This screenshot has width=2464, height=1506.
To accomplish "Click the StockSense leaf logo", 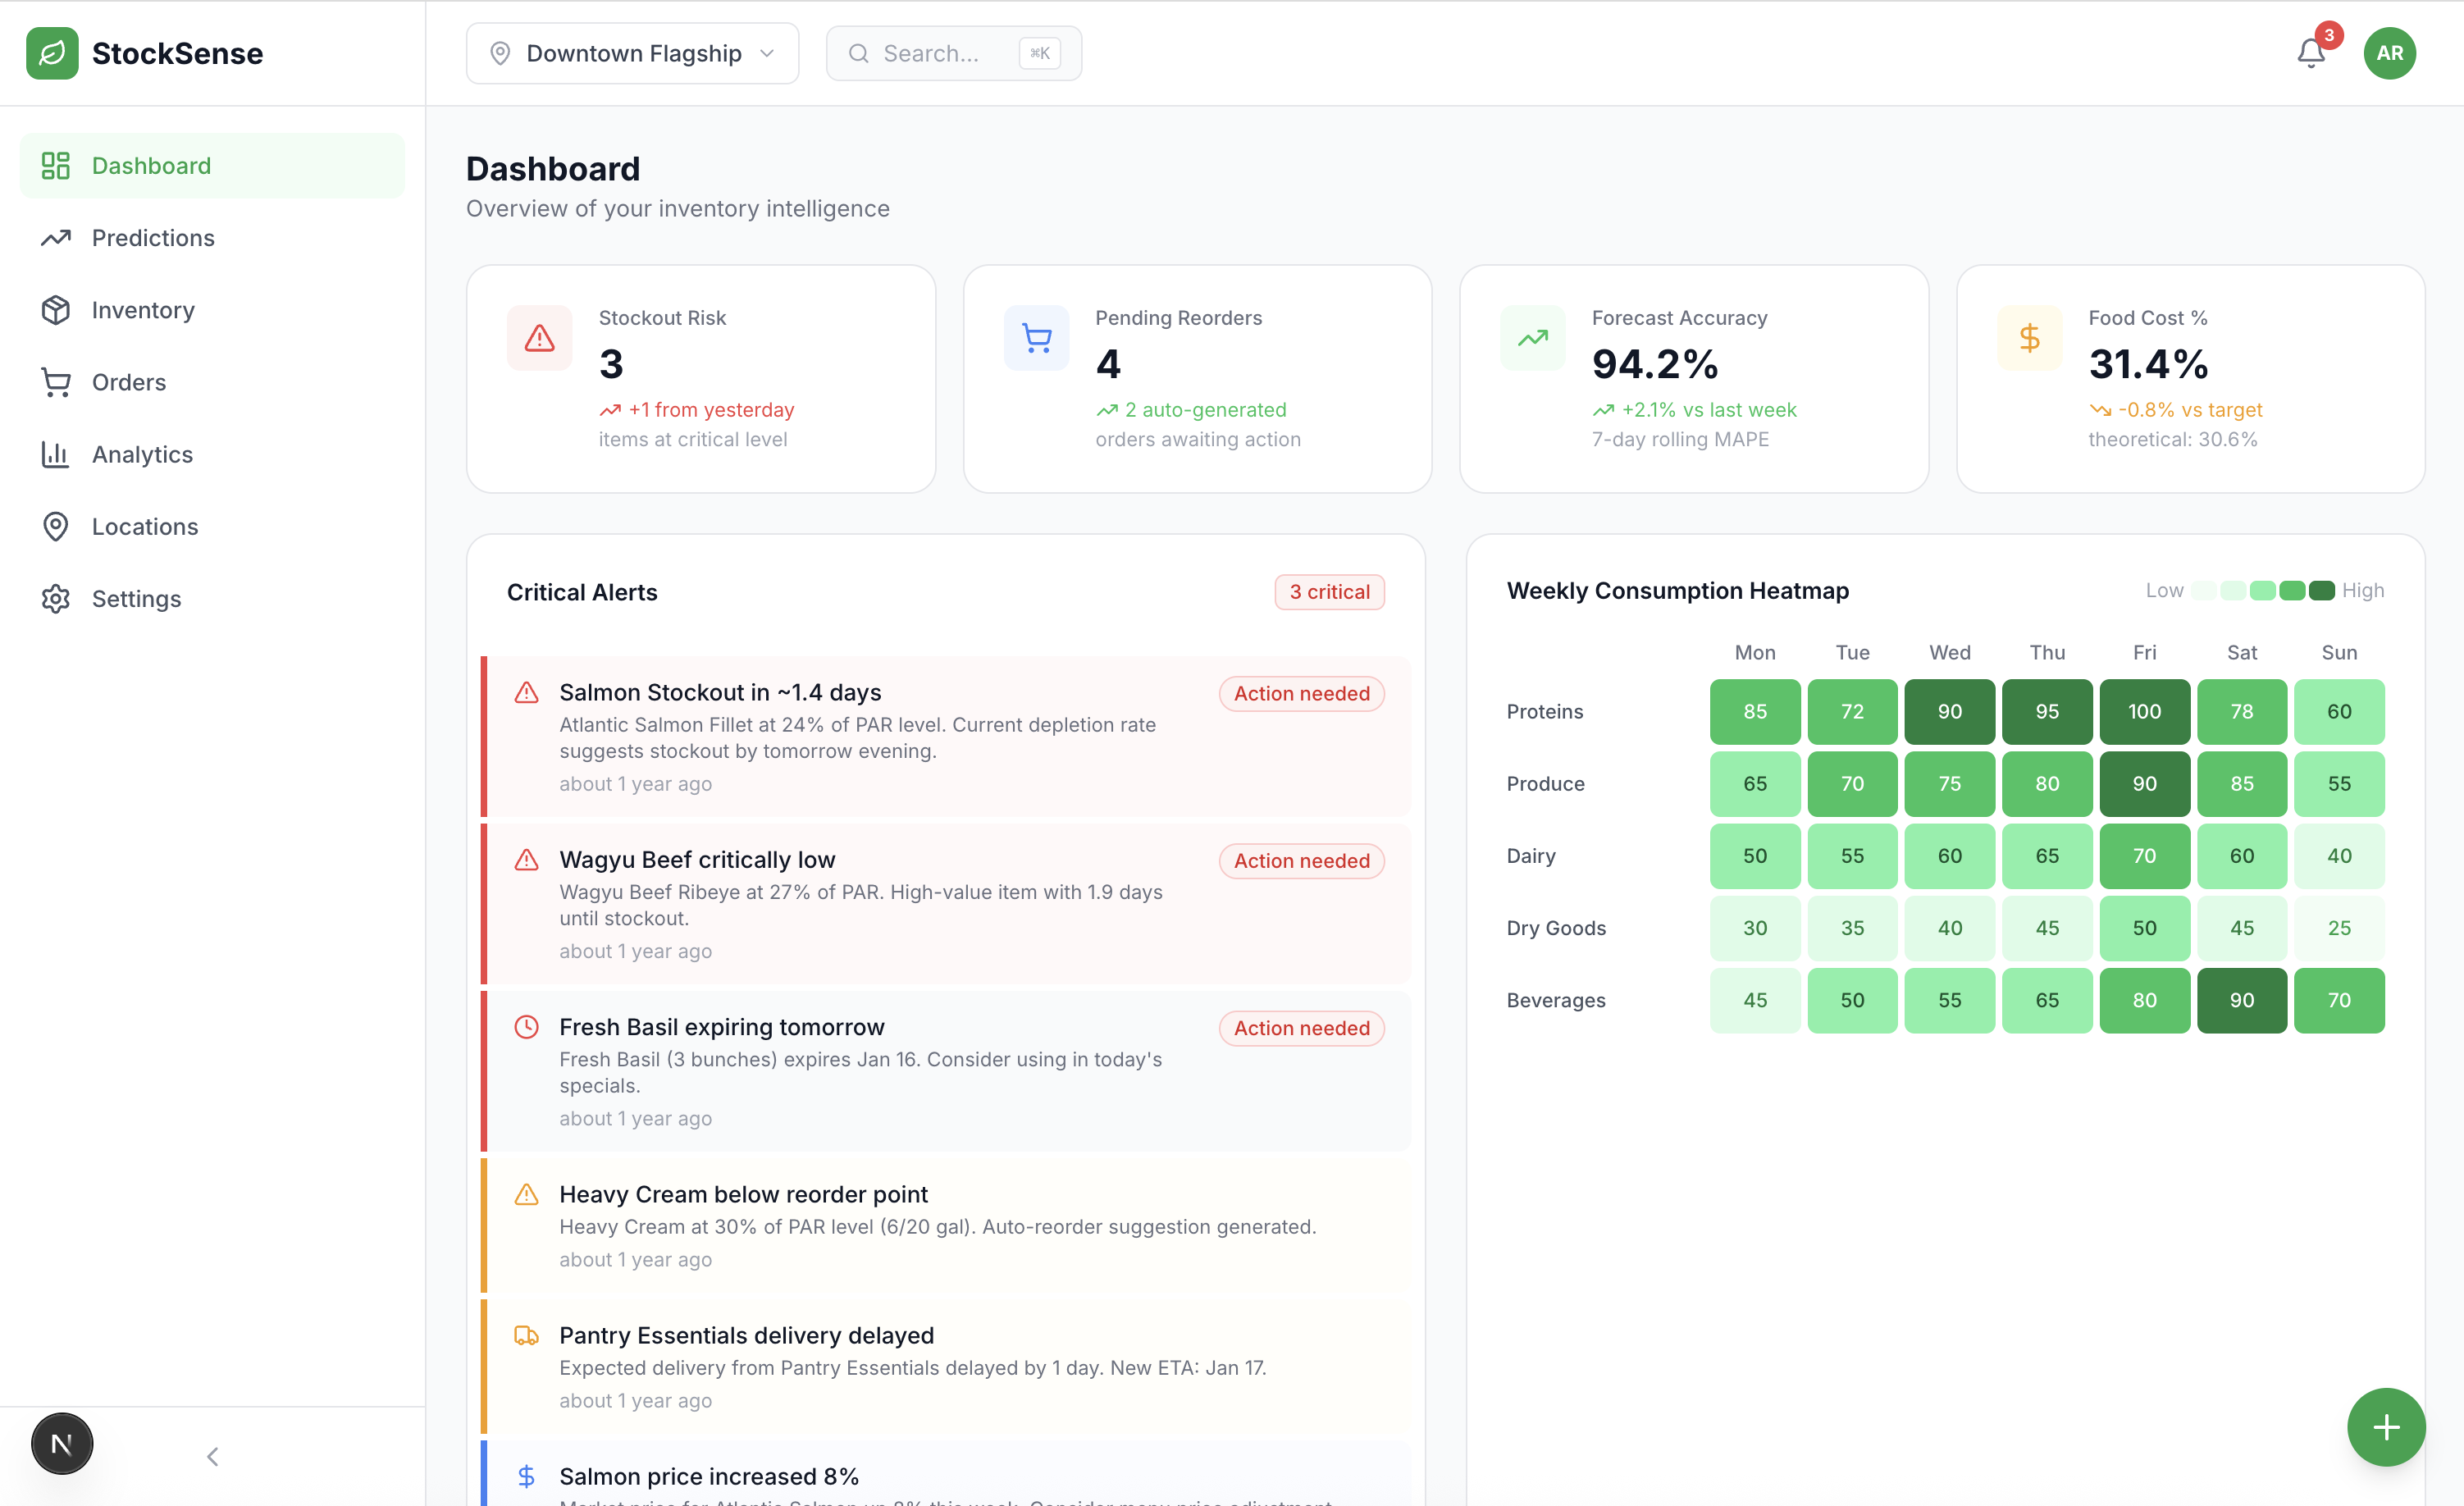I will pos(52,53).
